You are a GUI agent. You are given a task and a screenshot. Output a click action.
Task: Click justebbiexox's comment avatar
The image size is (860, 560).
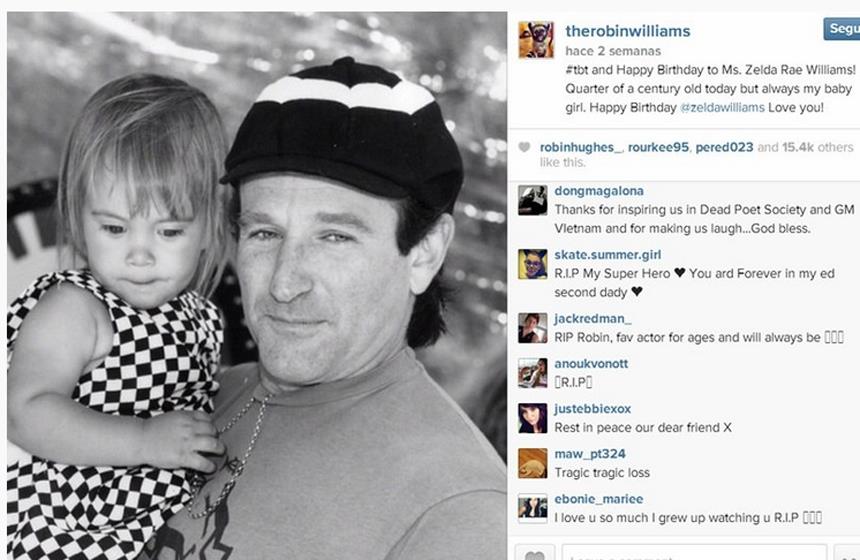[x=533, y=418]
